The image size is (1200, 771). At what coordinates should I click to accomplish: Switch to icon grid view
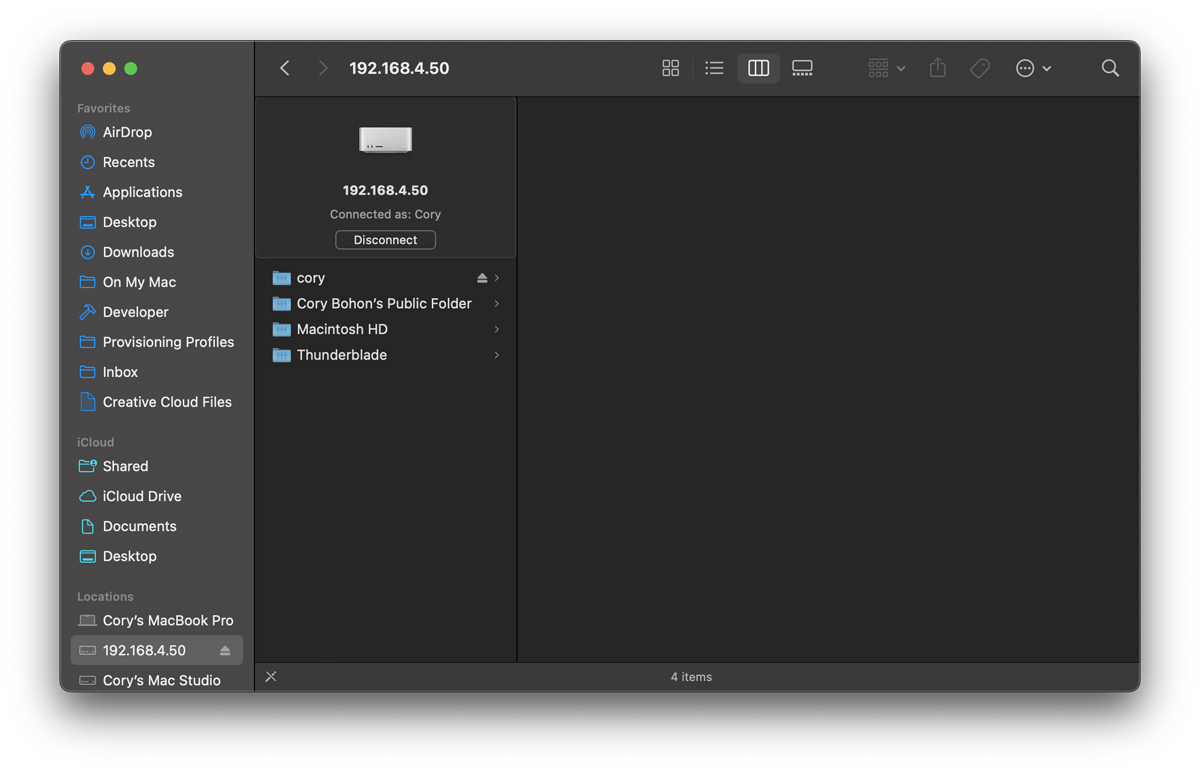coord(670,68)
